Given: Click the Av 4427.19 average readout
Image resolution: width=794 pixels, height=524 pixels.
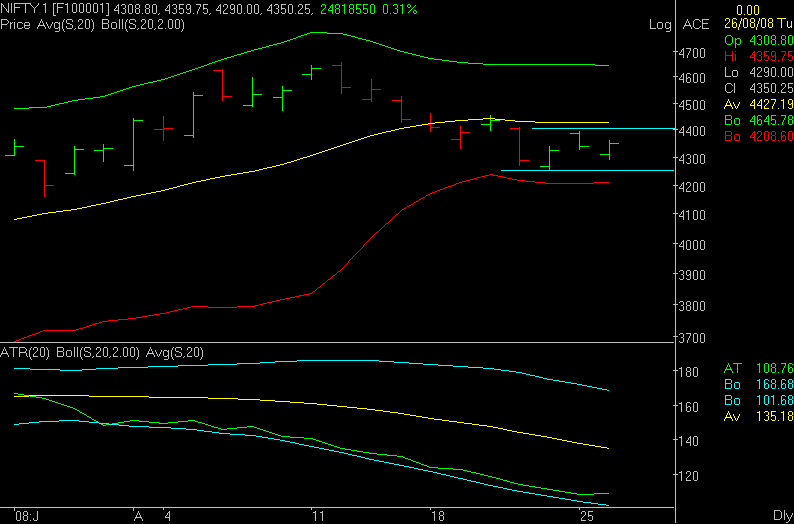Looking at the screenshot, I should tap(758, 105).
